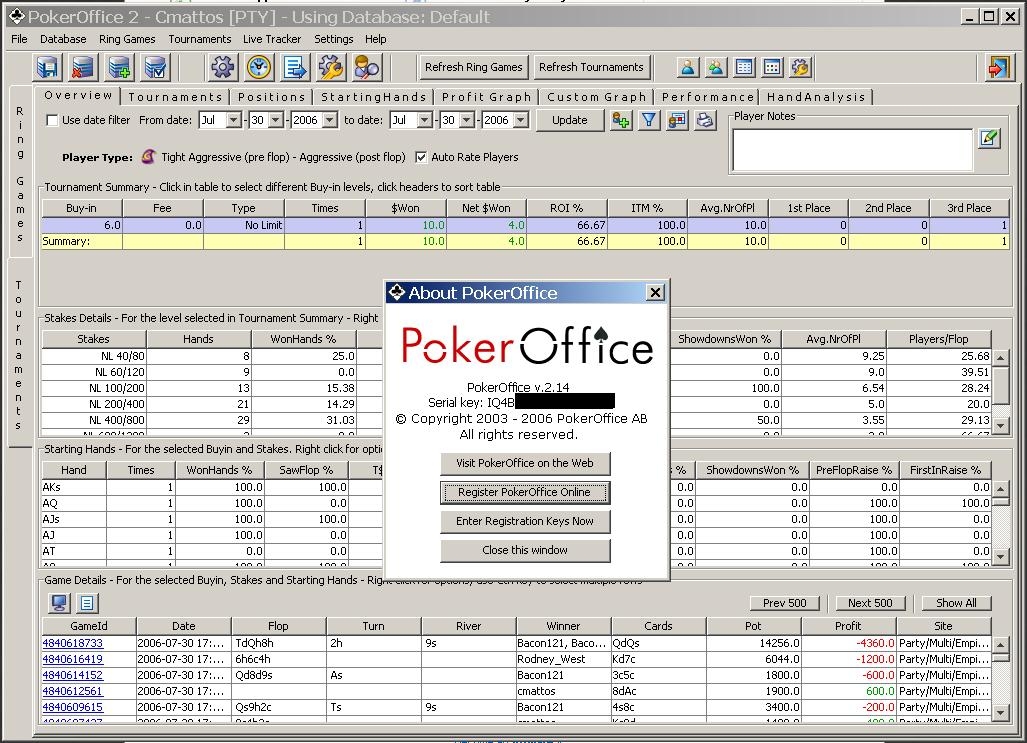Expand the From date day dropdown

tap(280, 120)
